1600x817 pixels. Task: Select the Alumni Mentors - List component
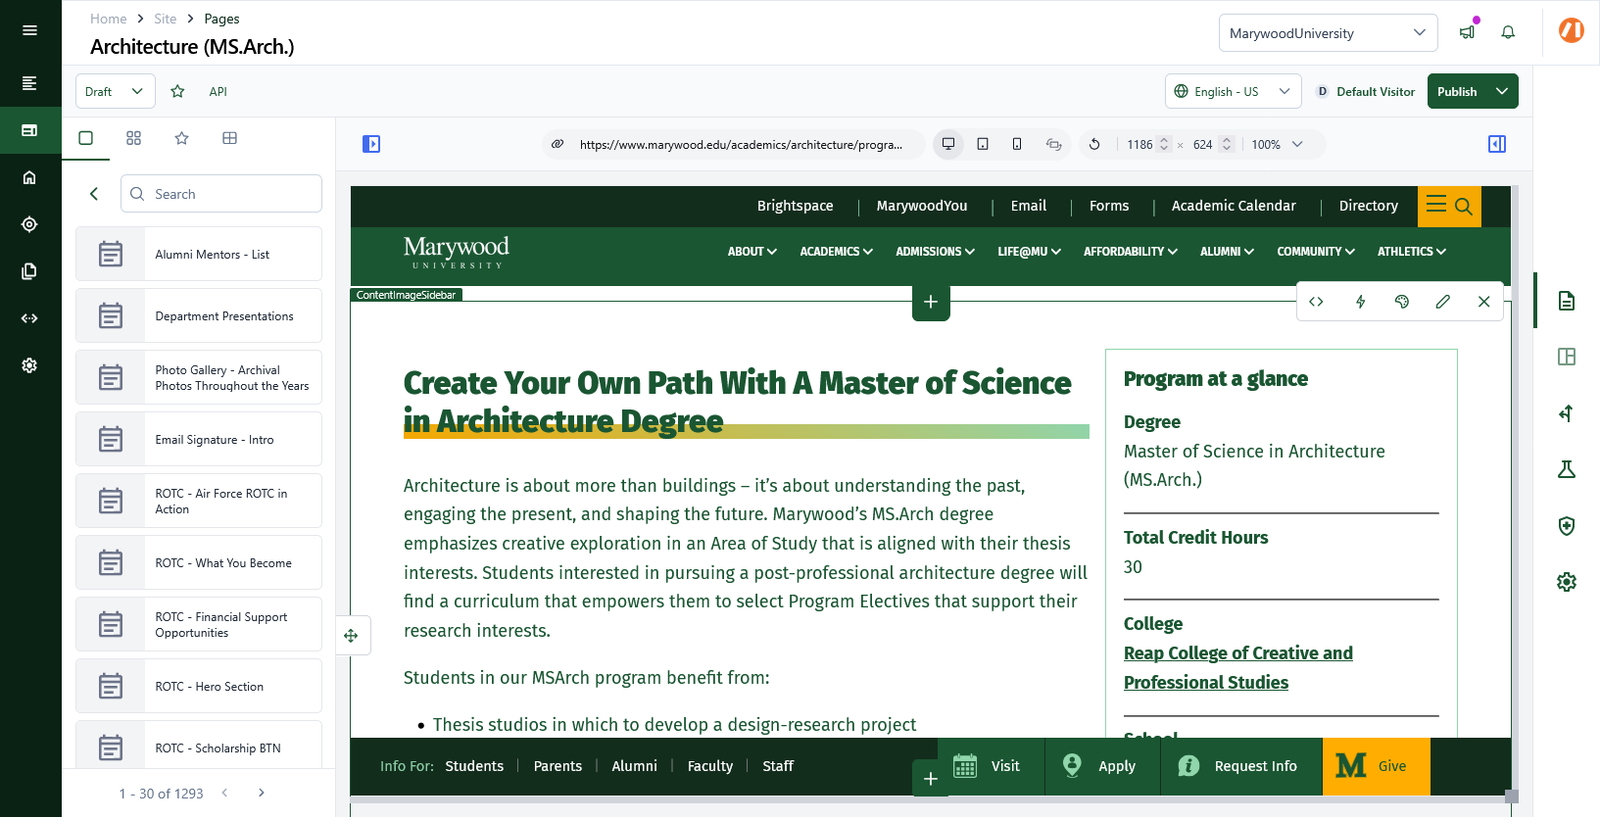click(x=199, y=254)
